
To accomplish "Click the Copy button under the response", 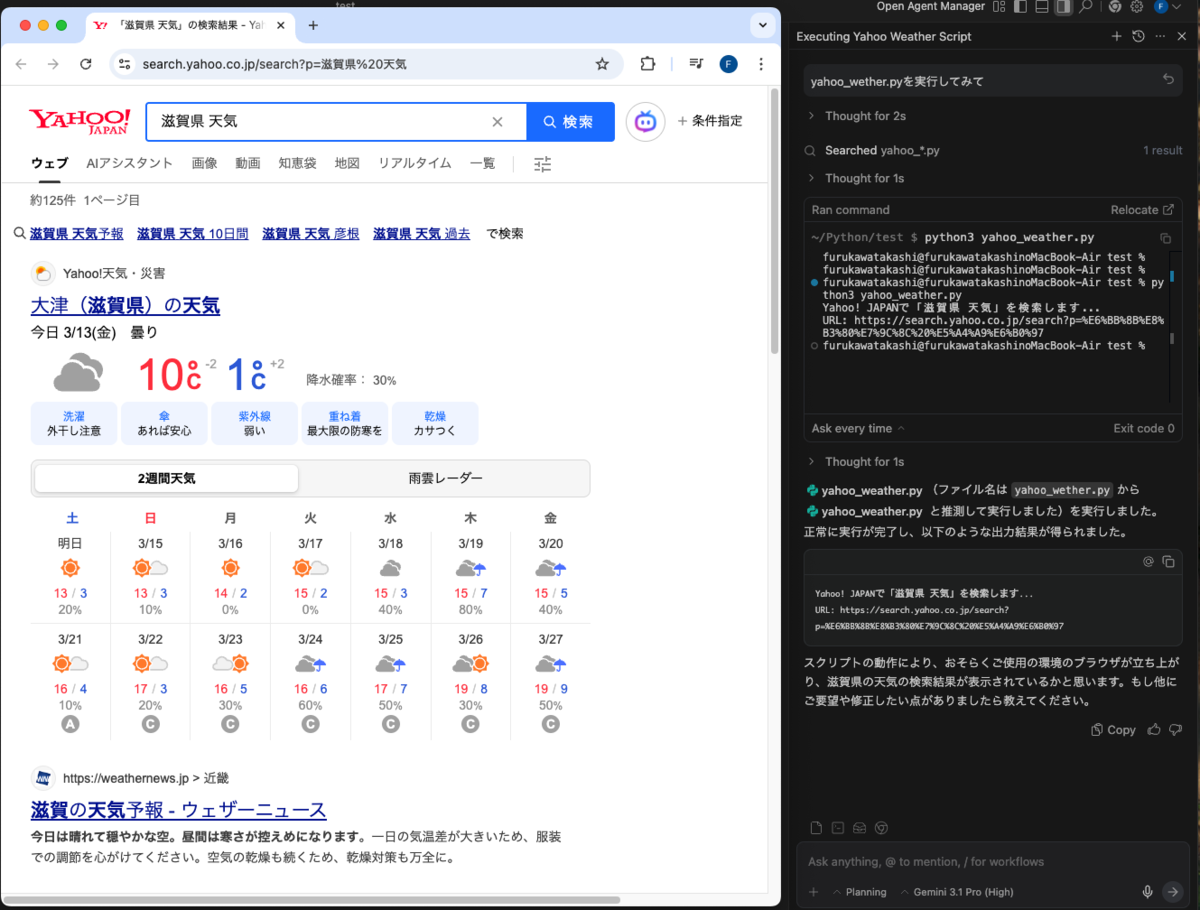I will tap(1113, 730).
